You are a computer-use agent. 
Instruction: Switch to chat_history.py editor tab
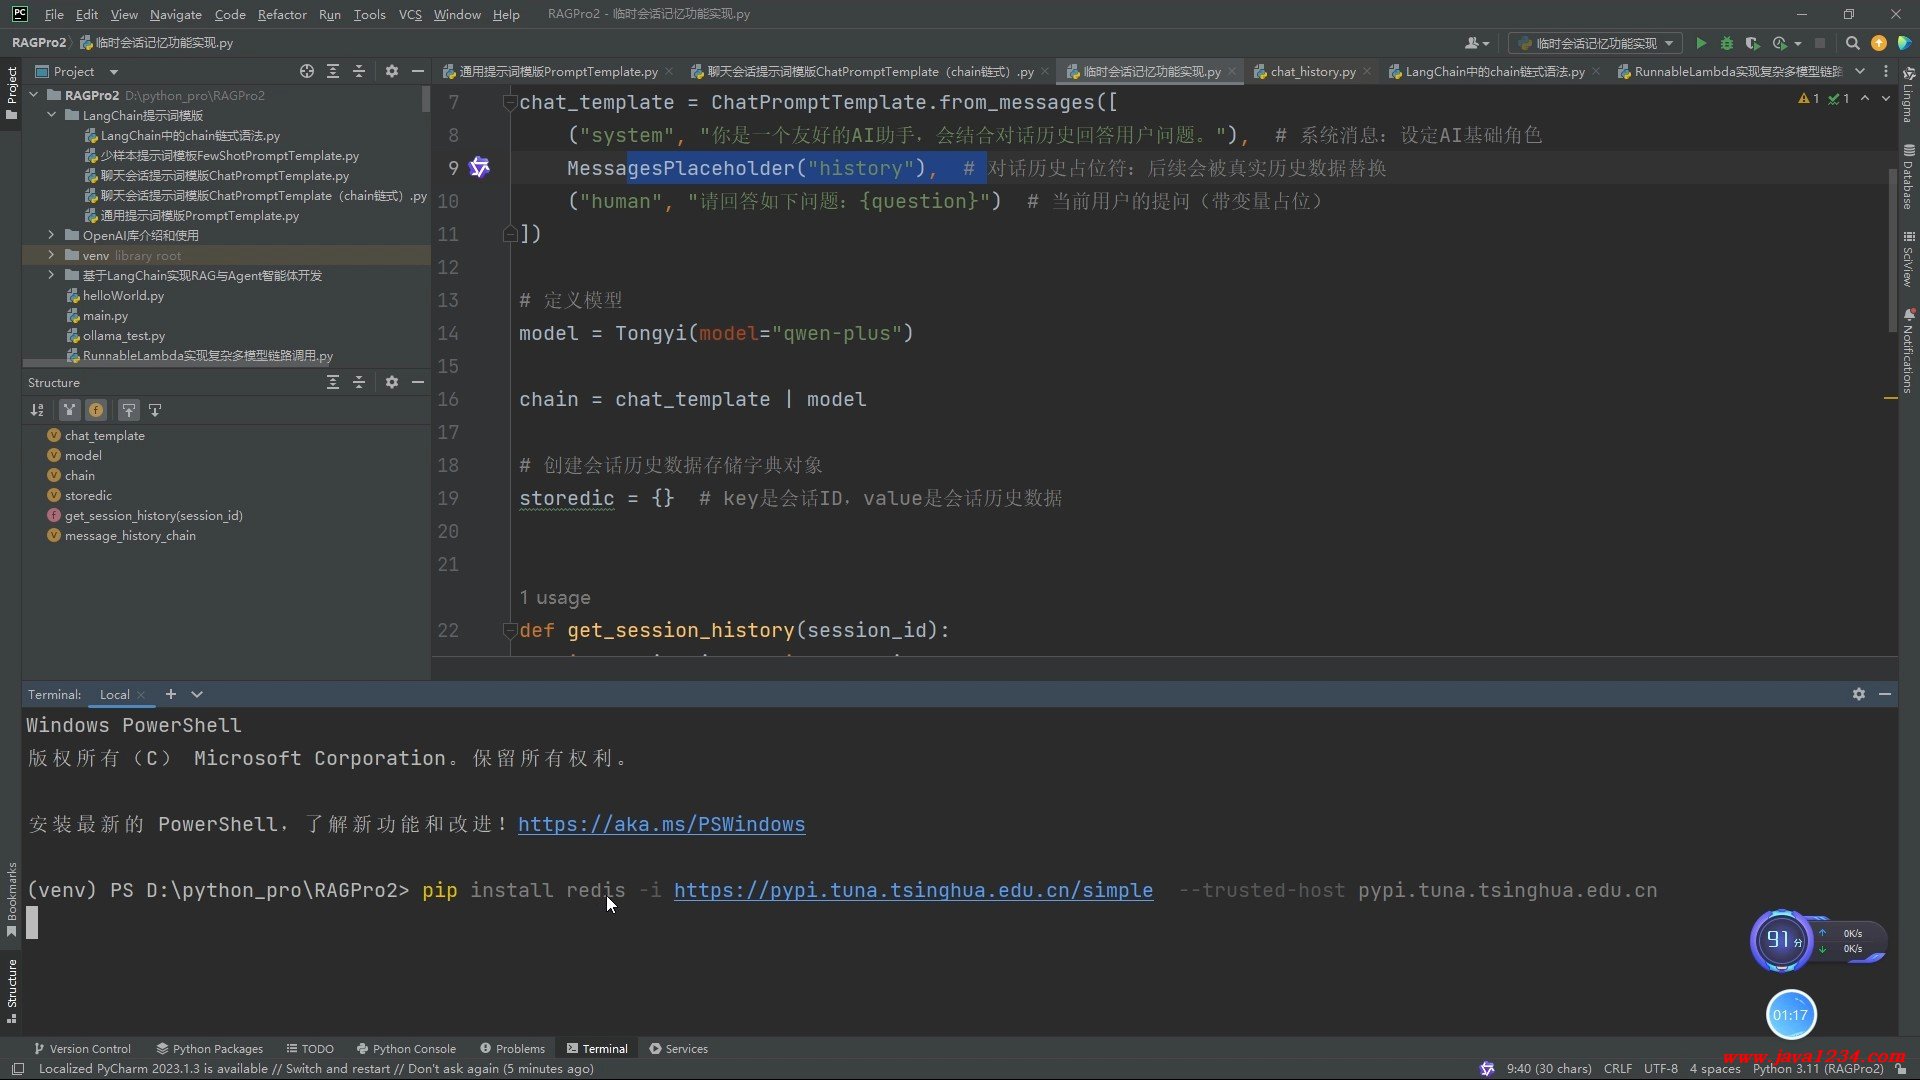[1312, 71]
